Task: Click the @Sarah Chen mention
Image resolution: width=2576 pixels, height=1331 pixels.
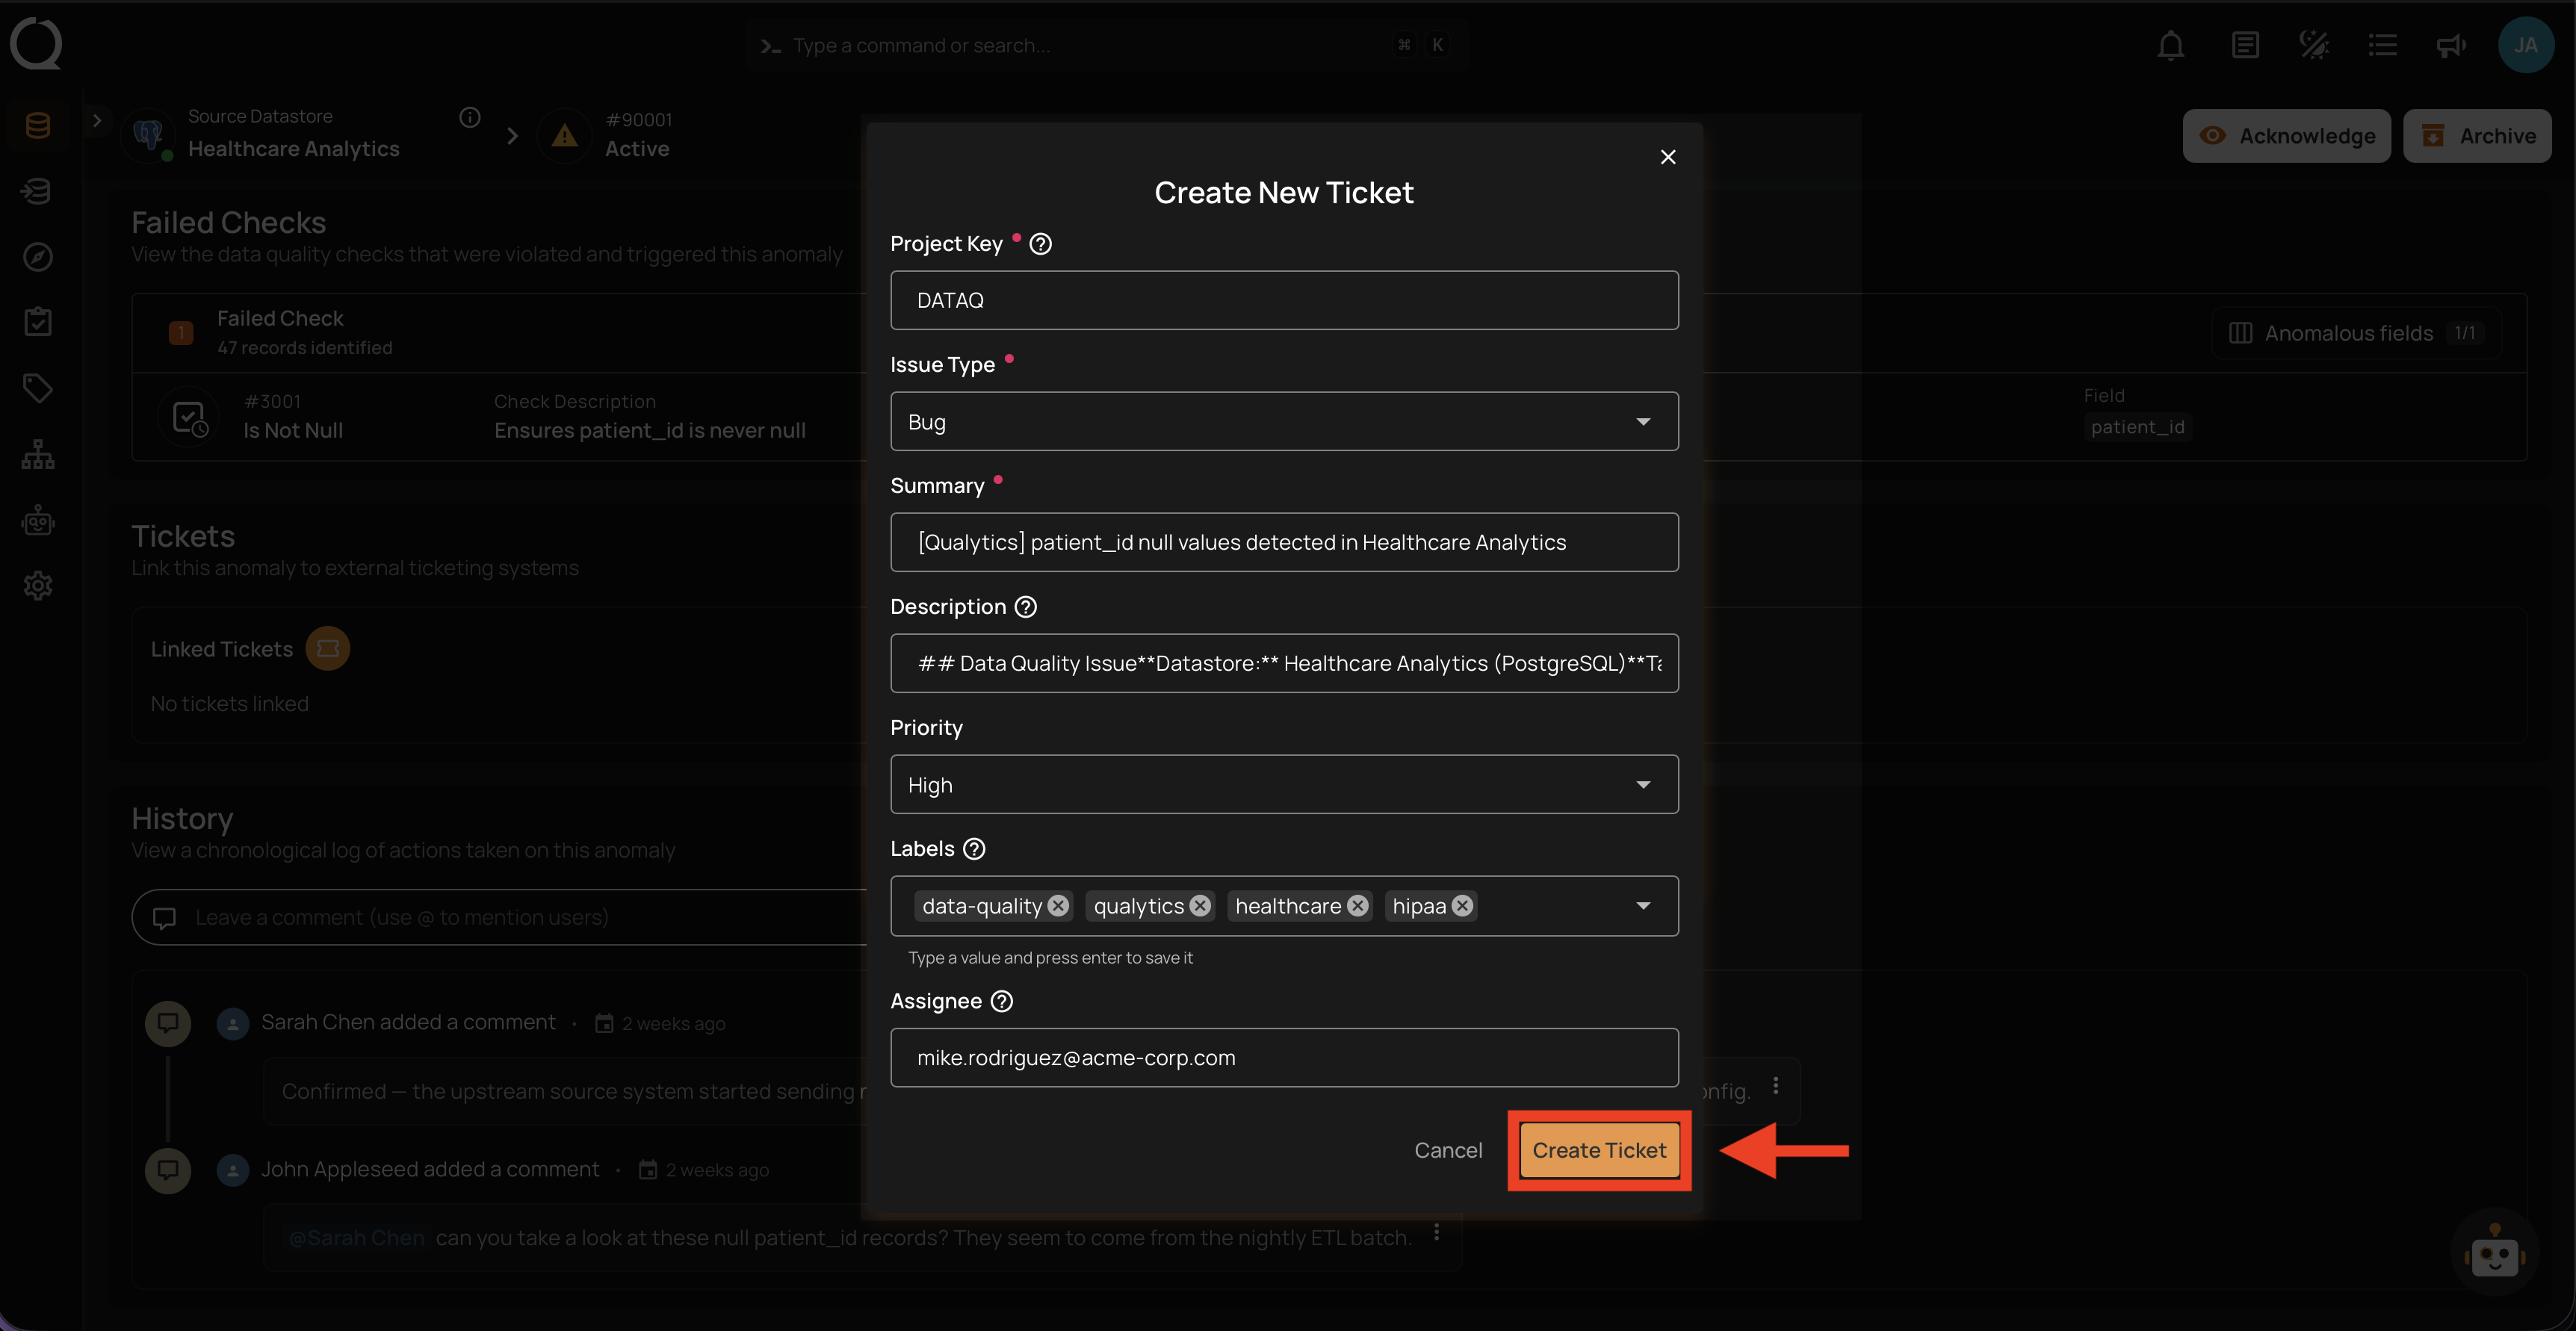Action: click(x=356, y=1238)
